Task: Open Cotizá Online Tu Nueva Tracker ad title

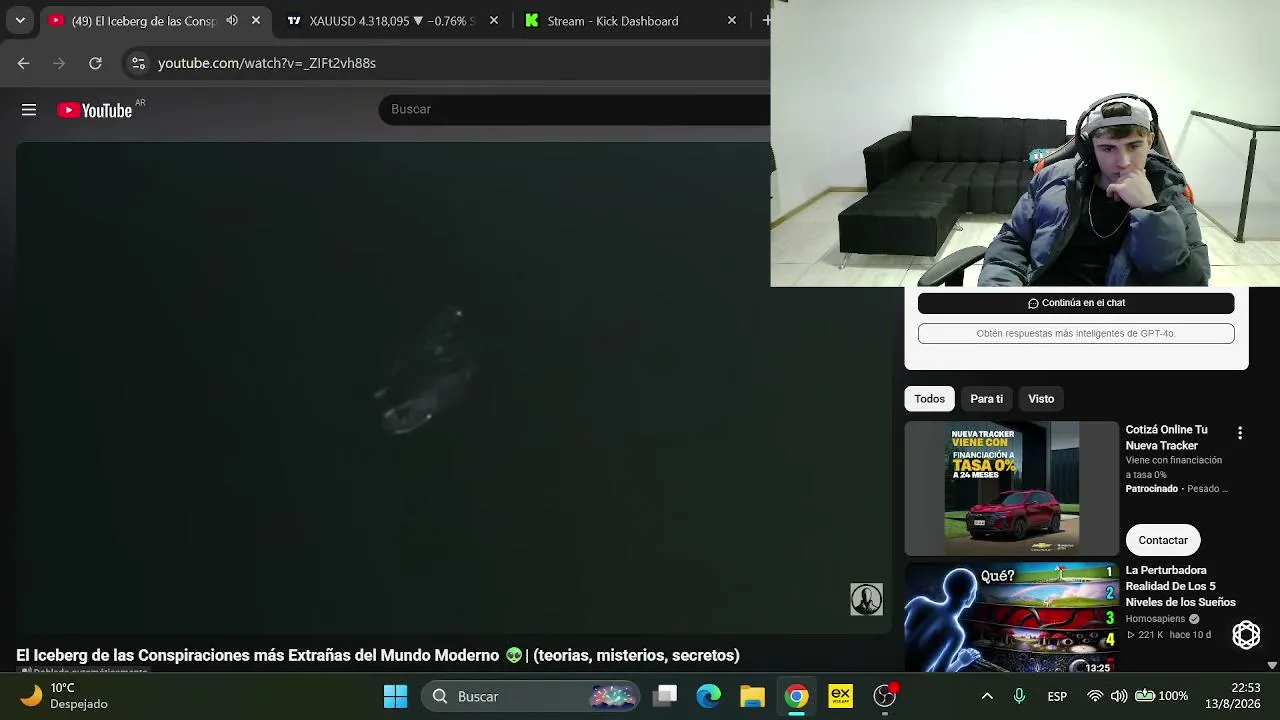Action: tap(1167, 438)
